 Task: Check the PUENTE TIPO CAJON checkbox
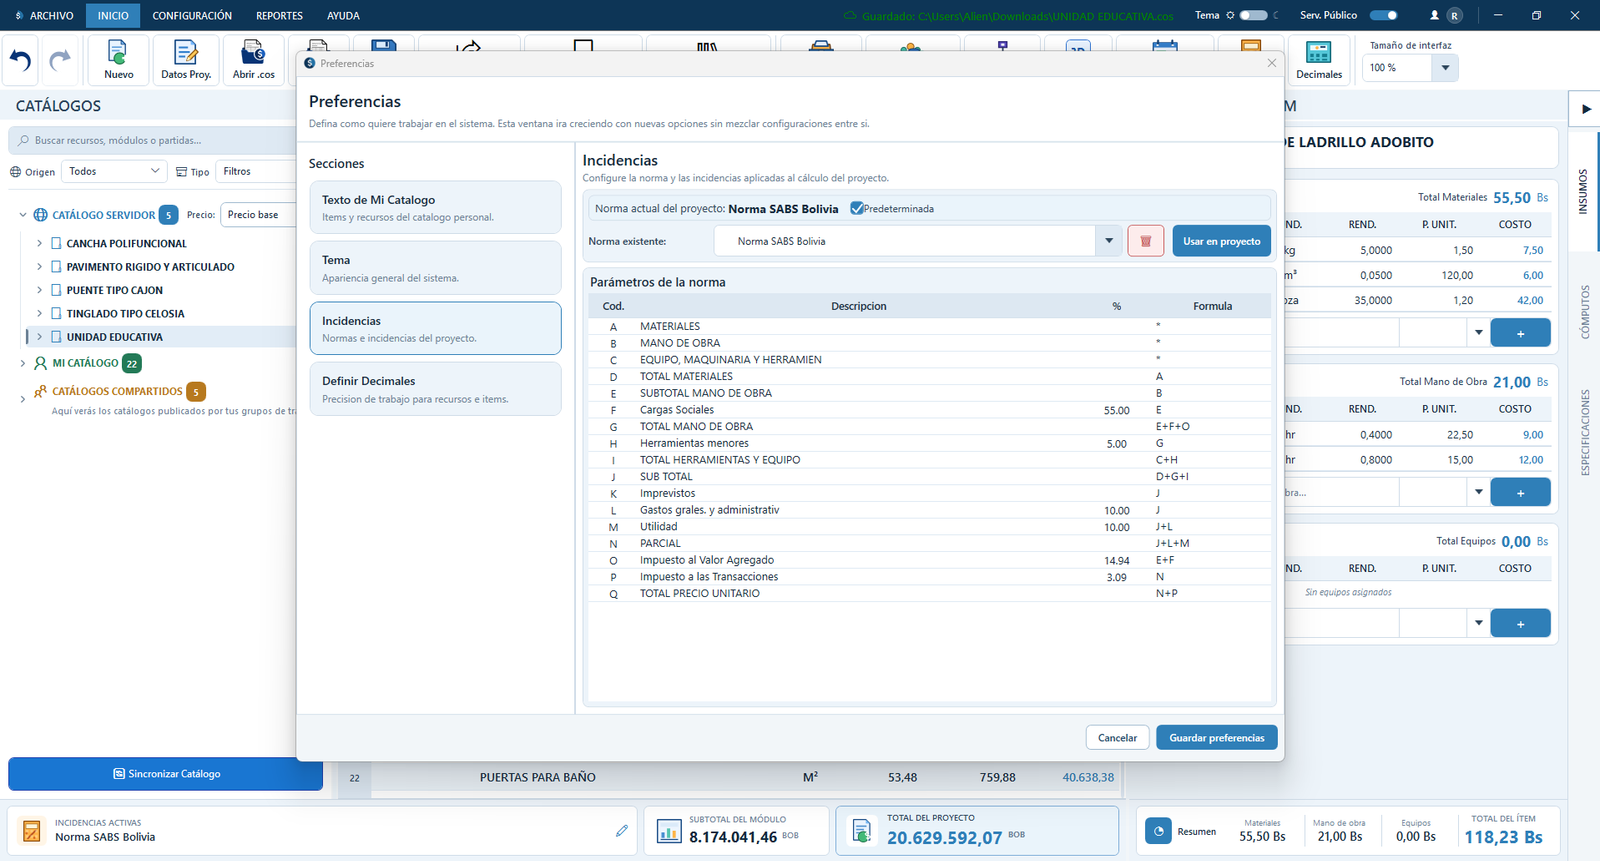pos(56,290)
